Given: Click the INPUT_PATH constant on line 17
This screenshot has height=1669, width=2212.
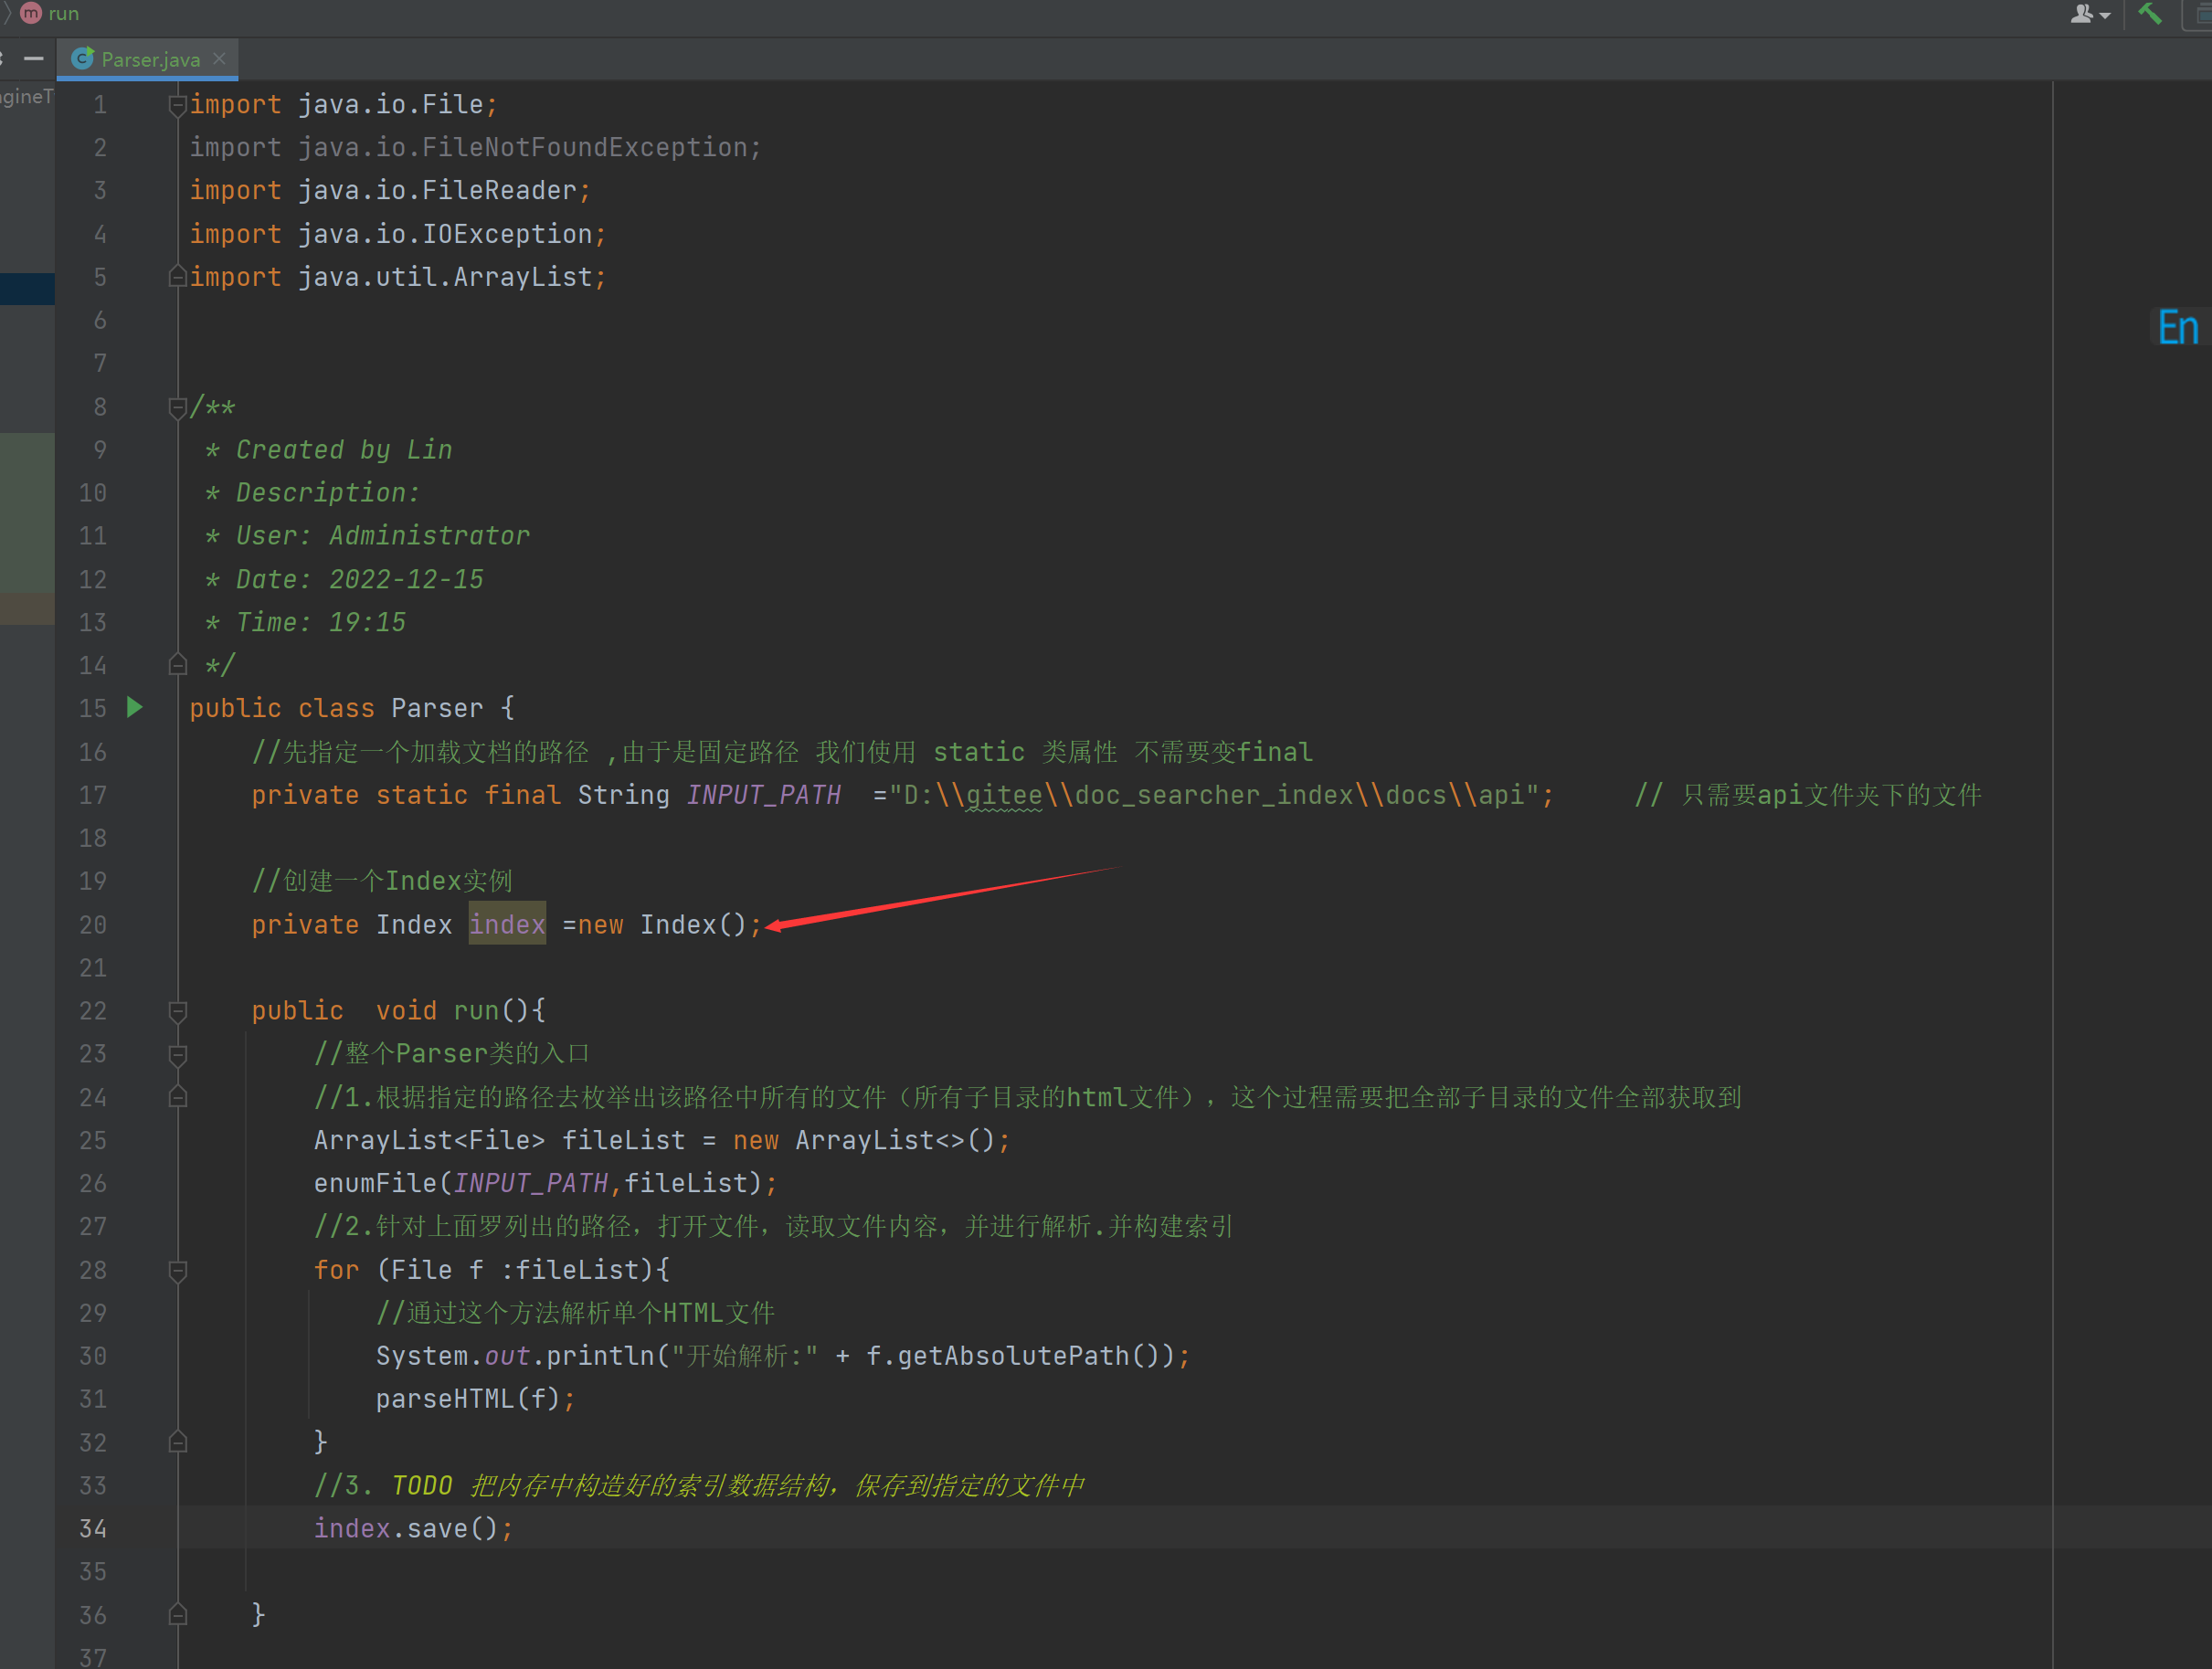Looking at the screenshot, I should click(764, 795).
